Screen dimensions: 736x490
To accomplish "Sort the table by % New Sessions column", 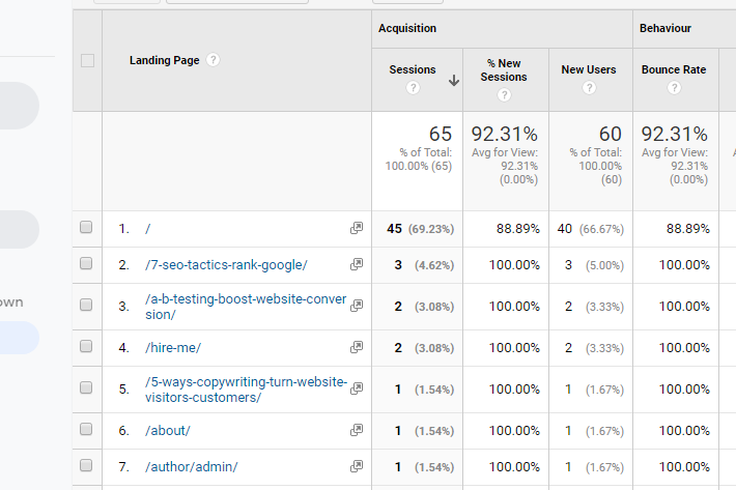I will click(504, 70).
